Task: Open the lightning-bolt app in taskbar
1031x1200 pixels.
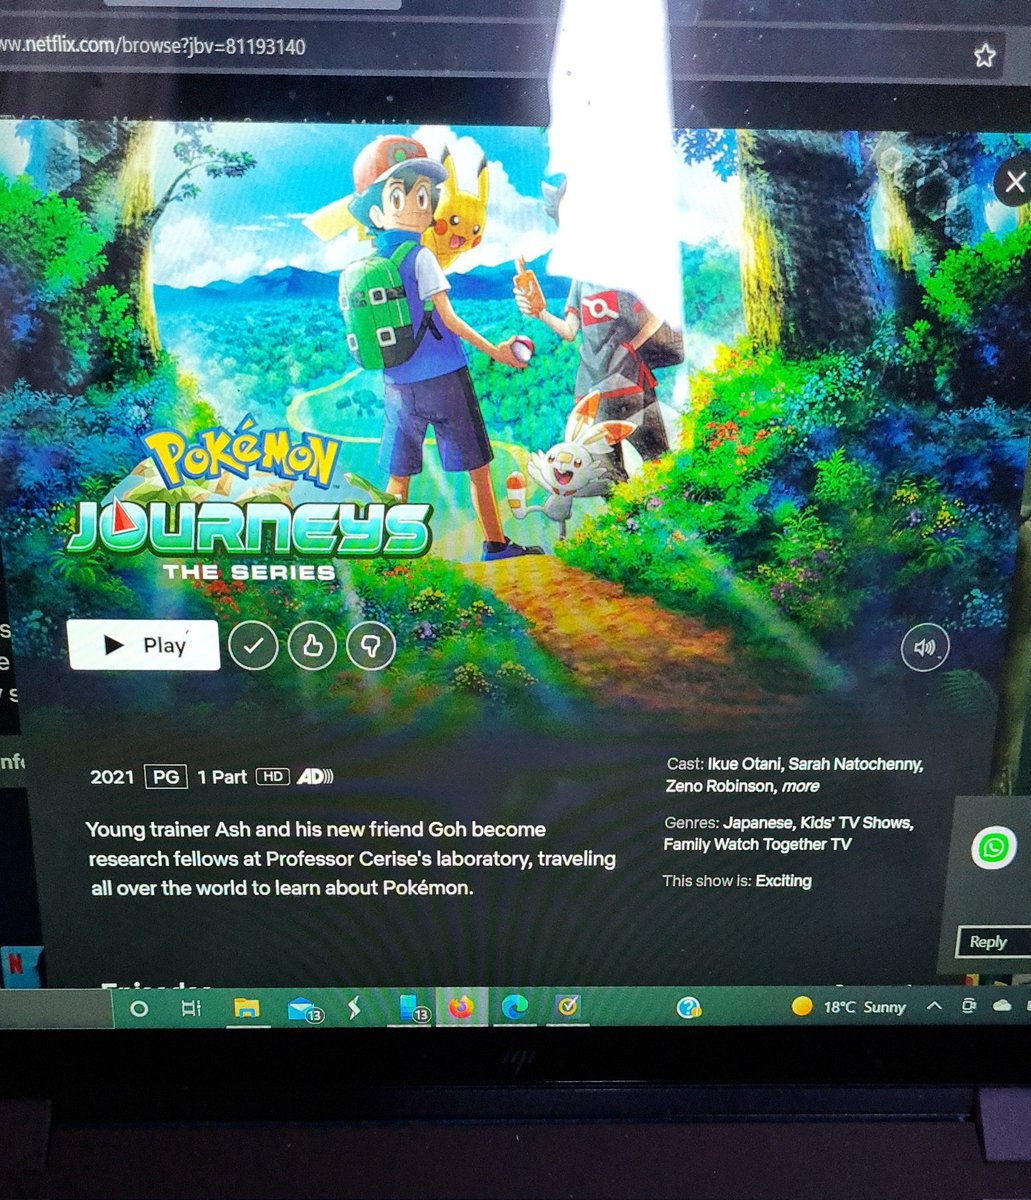Action: 353,1008
